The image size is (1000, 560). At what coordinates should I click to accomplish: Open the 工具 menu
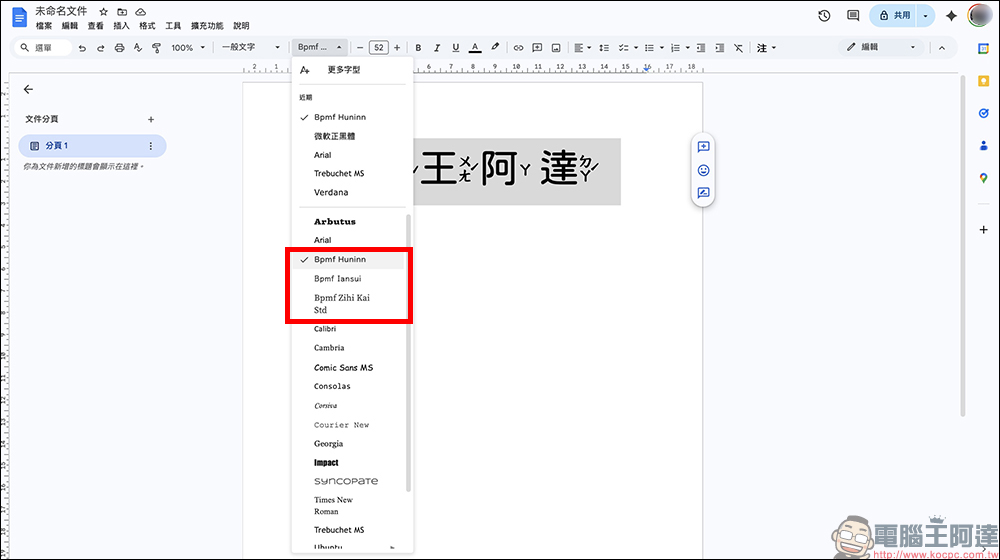click(x=173, y=26)
